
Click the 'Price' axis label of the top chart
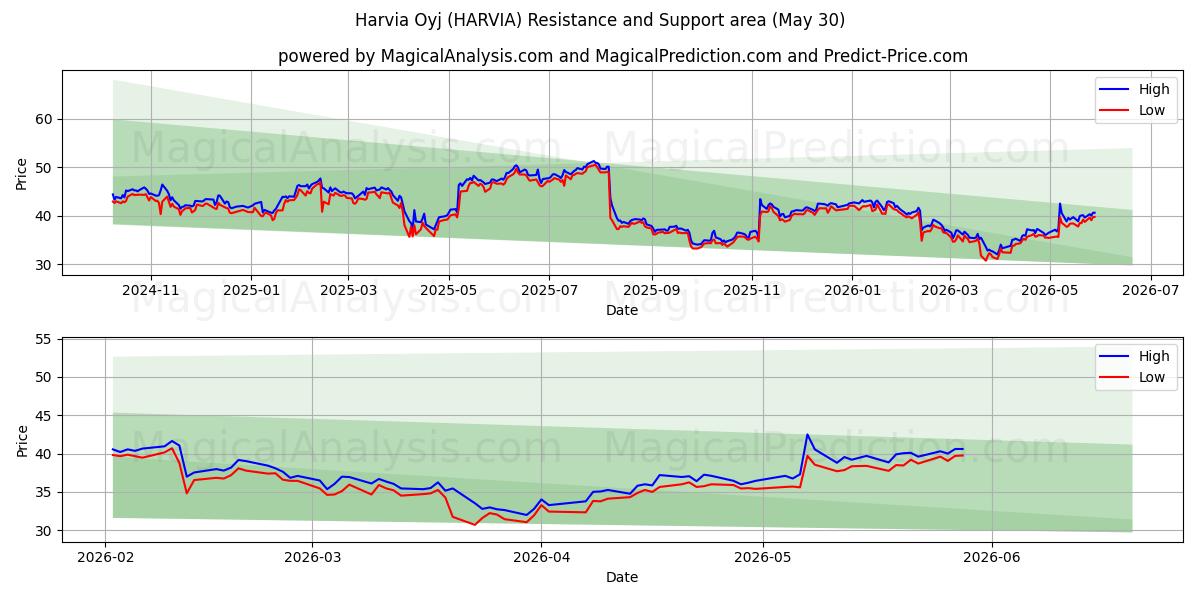coord(22,173)
